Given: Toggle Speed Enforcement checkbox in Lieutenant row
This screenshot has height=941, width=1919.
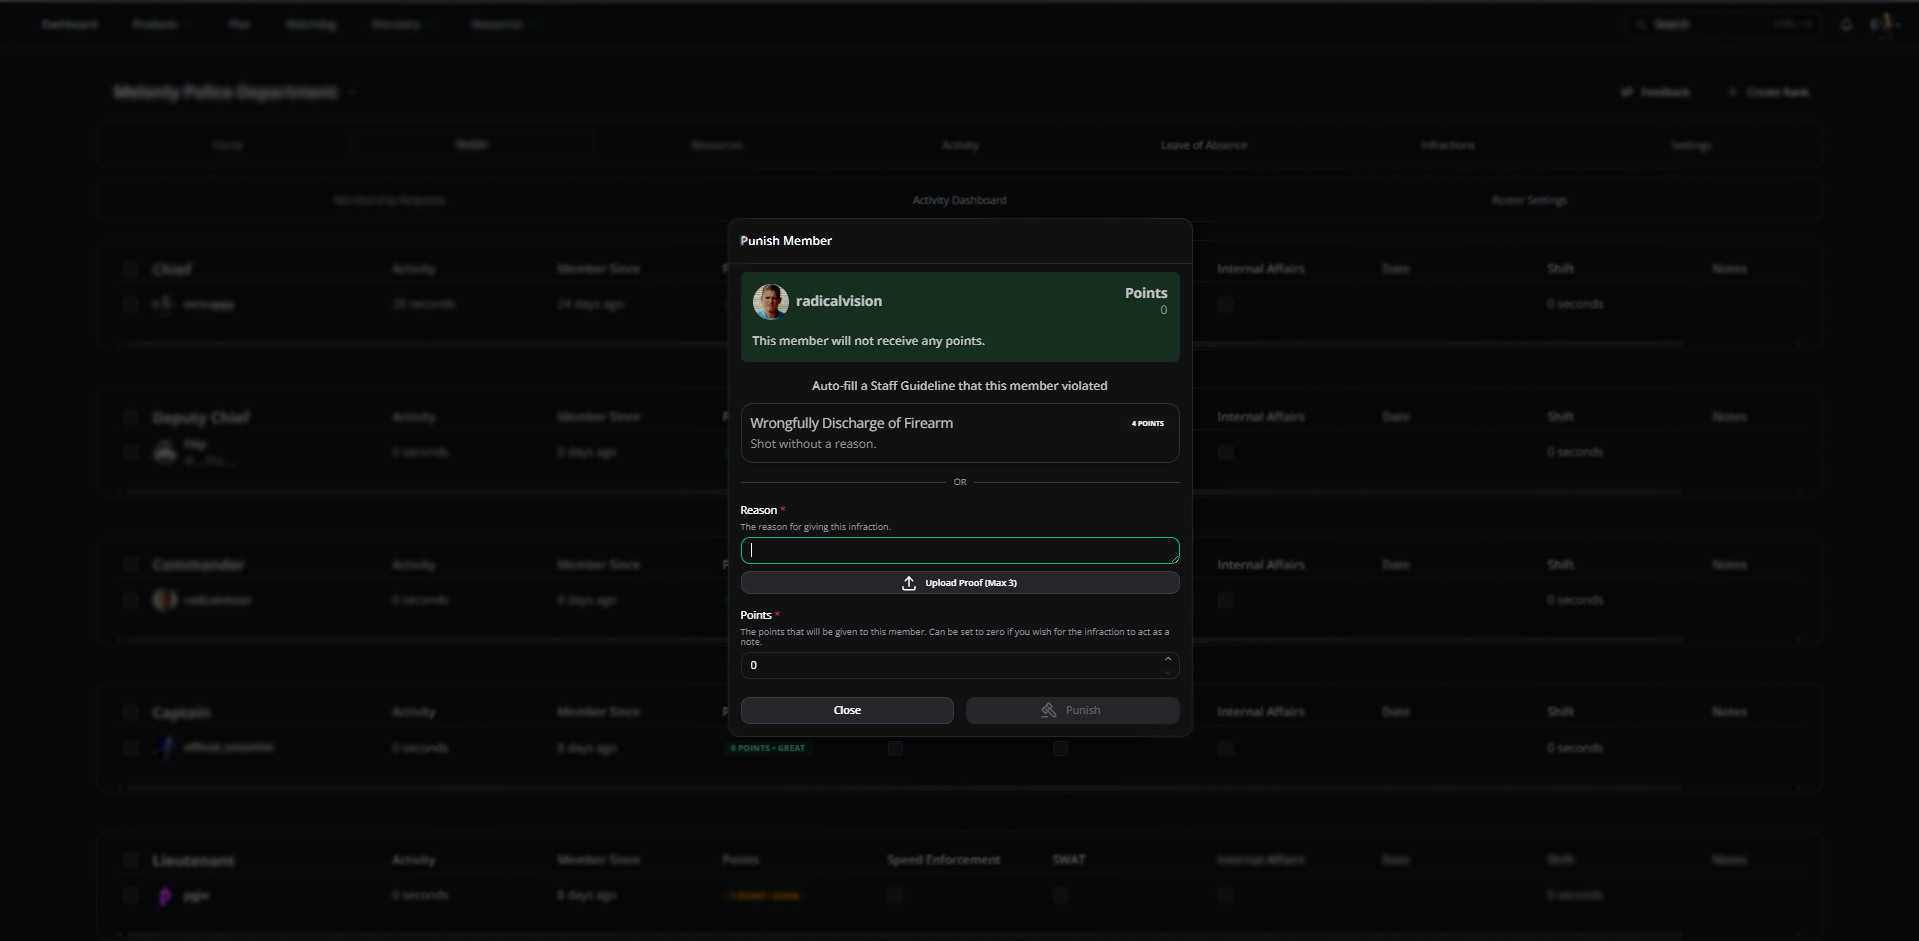Looking at the screenshot, I should 895,896.
